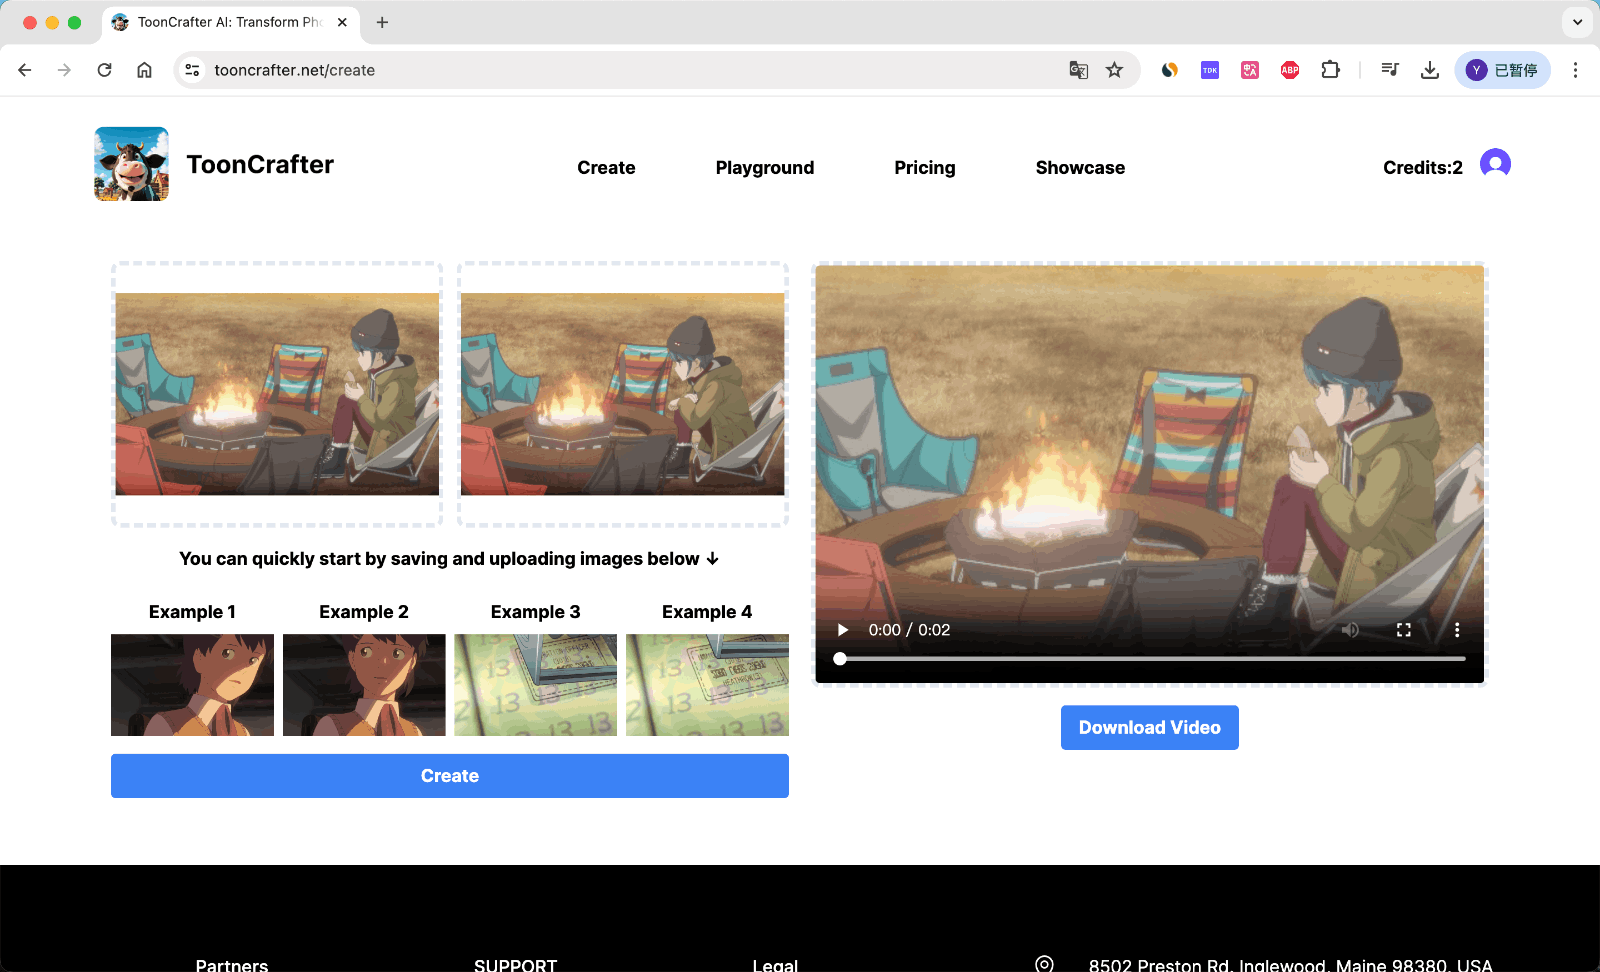The height and width of the screenshot is (972, 1600).
Task: Click the Adblock Plus extension icon
Action: pos(1289,70)
